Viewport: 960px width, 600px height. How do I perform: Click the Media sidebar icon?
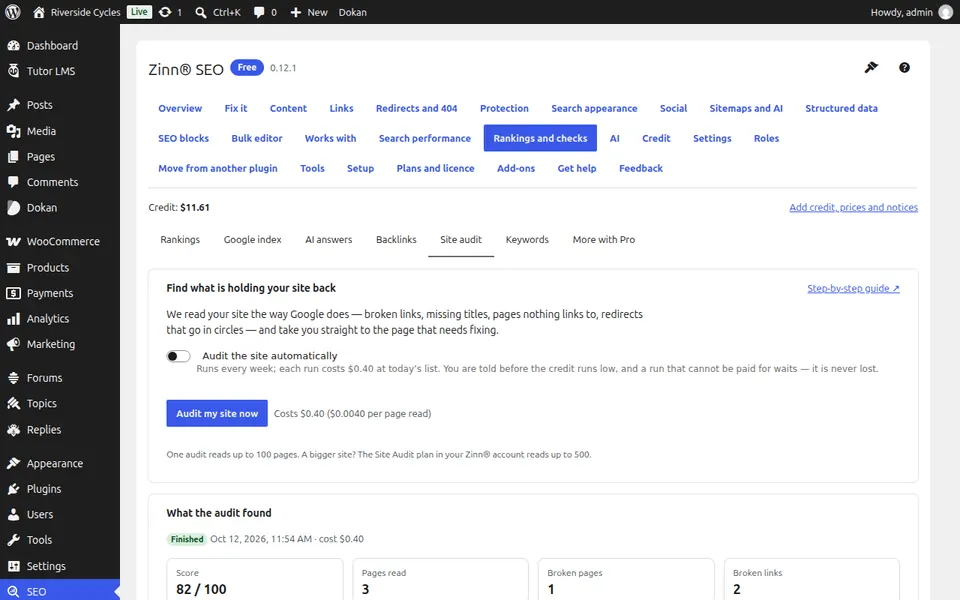pyautogui.click(x=13, y=131)
